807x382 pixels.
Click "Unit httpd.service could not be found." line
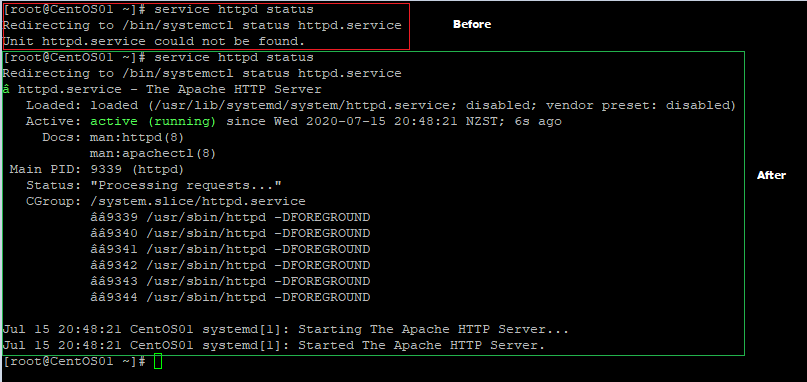coord(154,41)
